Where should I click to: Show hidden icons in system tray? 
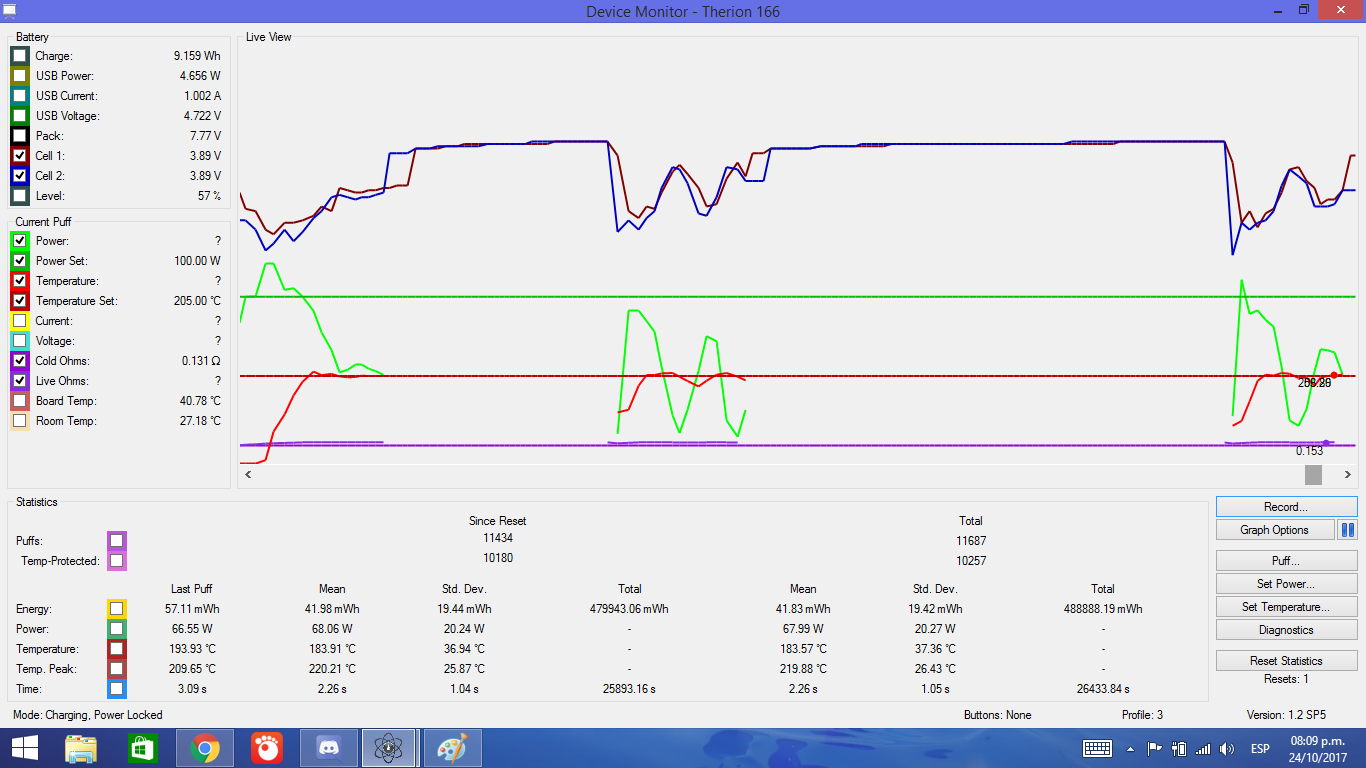tap(1131, 748)
